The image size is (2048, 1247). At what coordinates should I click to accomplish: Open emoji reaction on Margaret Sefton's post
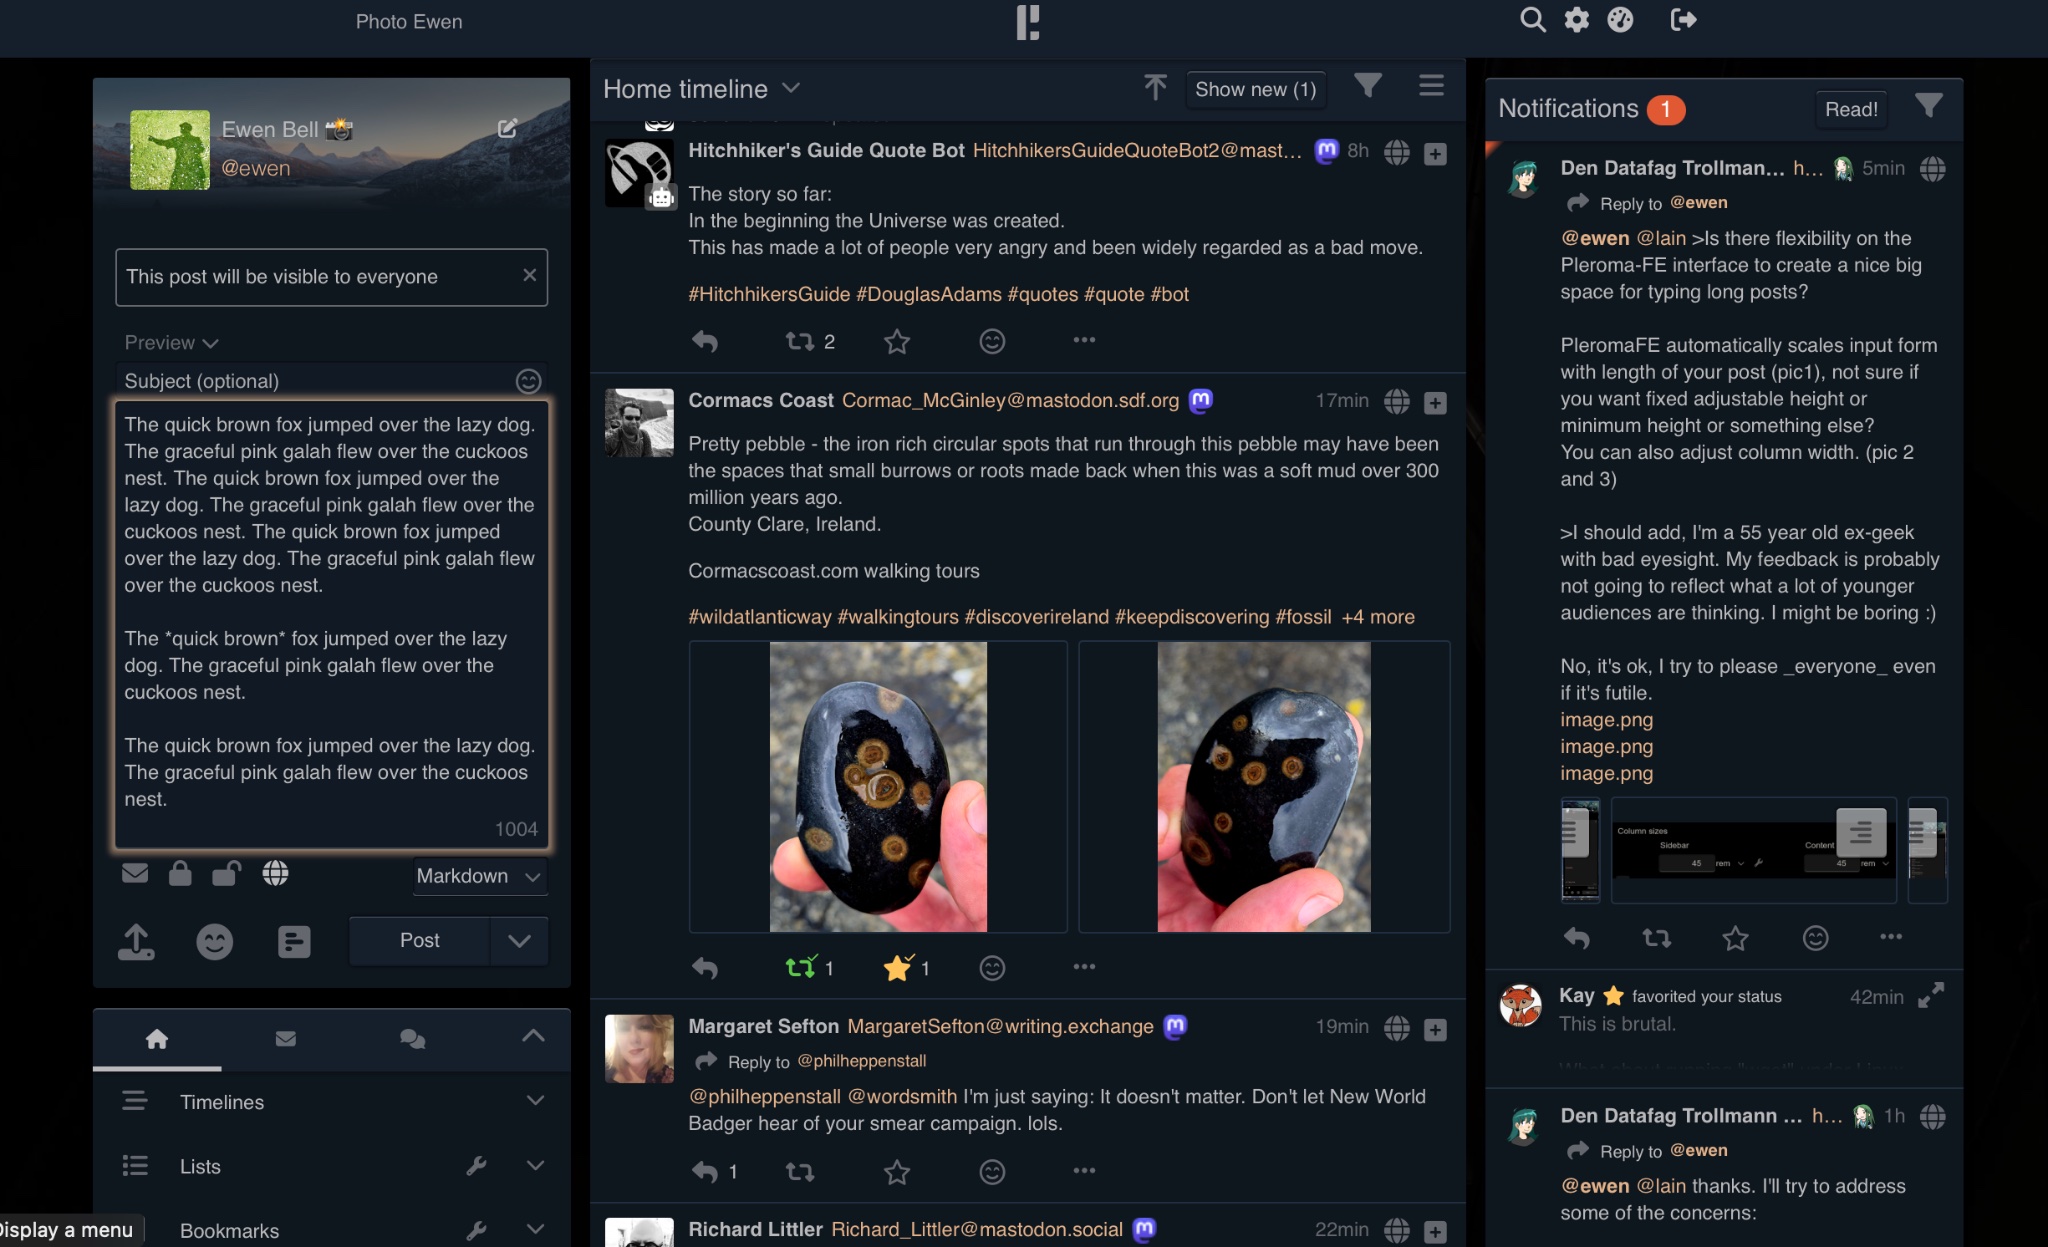(x=991, y=1172)
